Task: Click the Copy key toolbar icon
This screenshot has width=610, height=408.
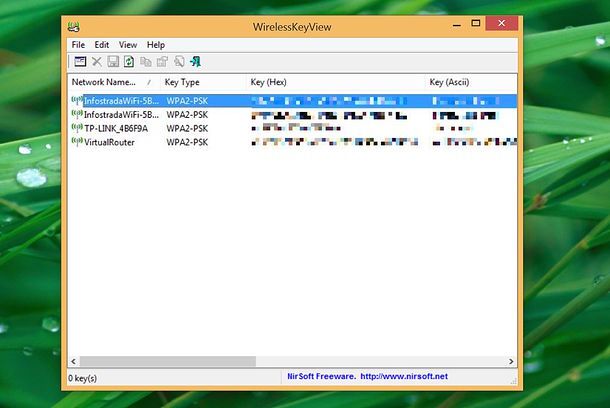Action: tap(162, 61)
